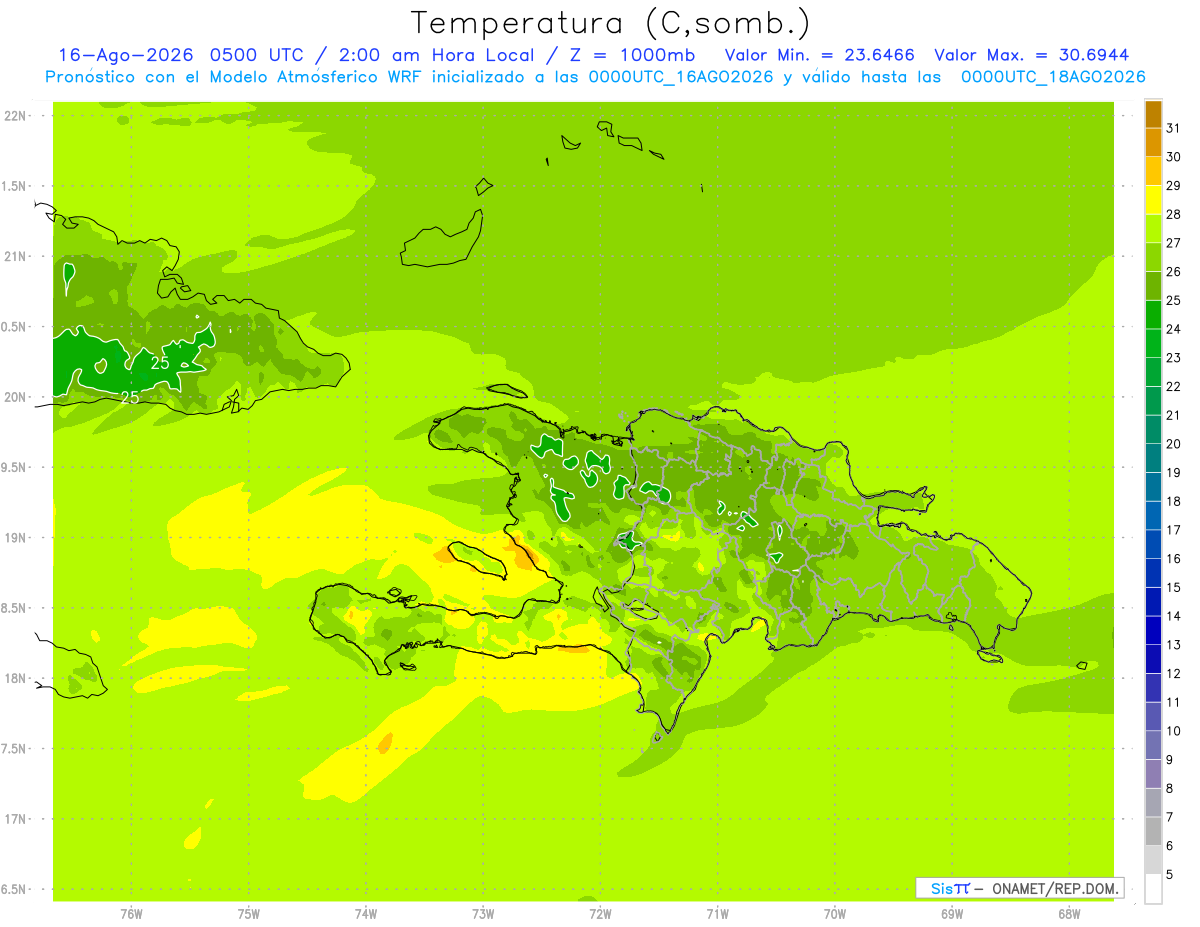Click the '0000UTC_18AGO2026' valid-until time

click(x=1053, y=77)
